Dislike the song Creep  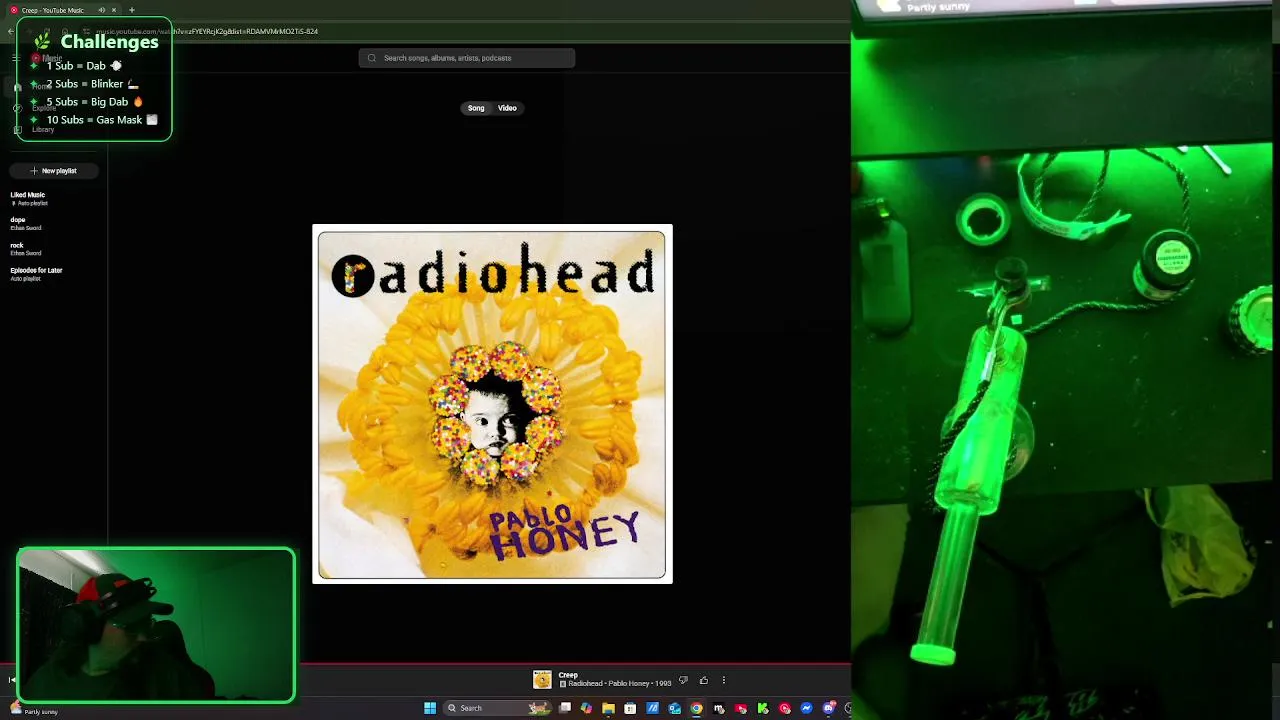pos(683,680)
